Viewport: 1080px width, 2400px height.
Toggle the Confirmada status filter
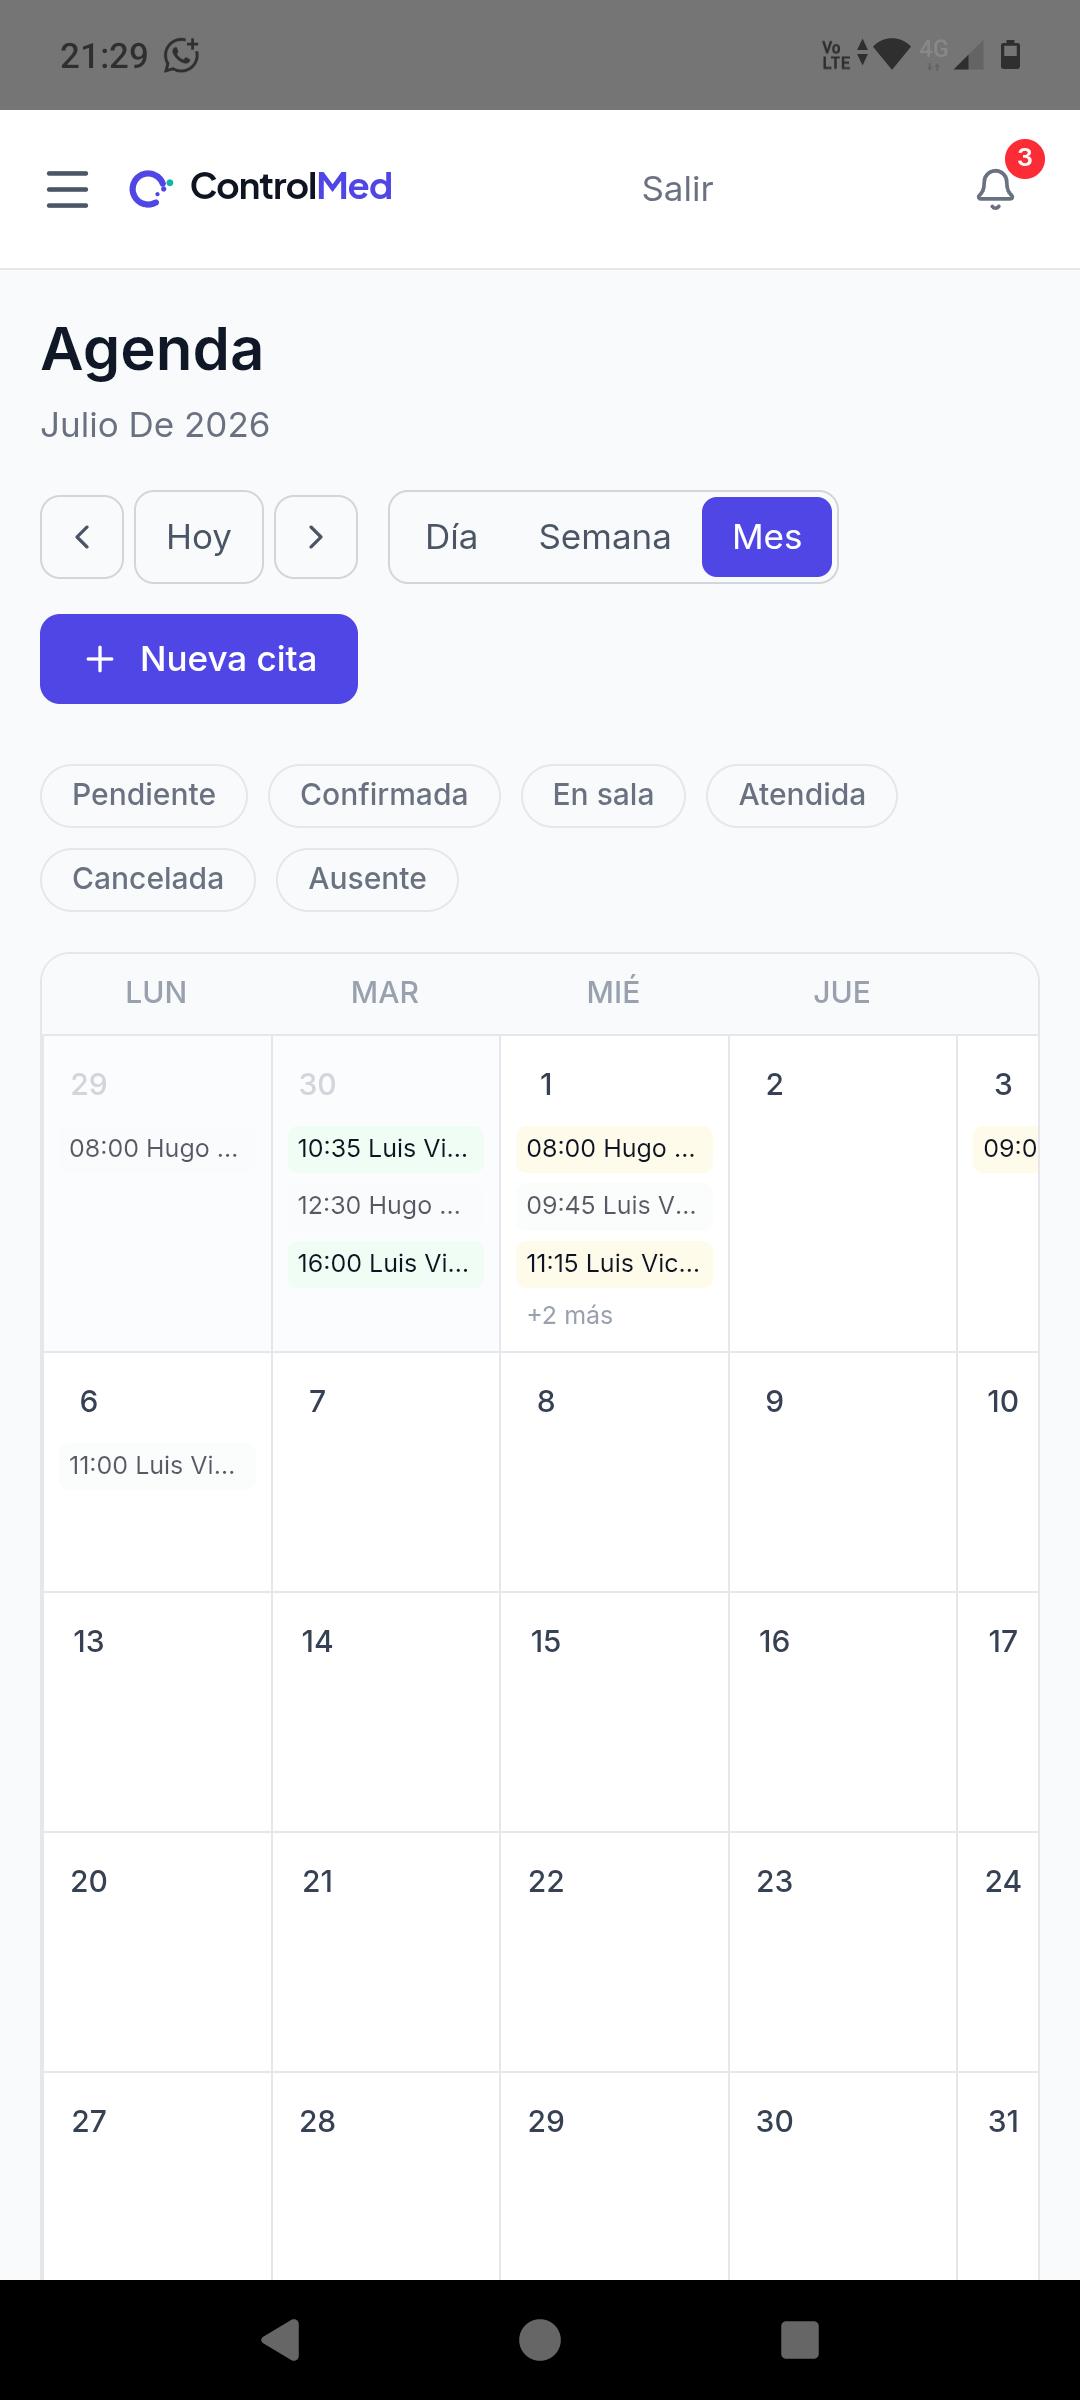(x=384, y=796)
